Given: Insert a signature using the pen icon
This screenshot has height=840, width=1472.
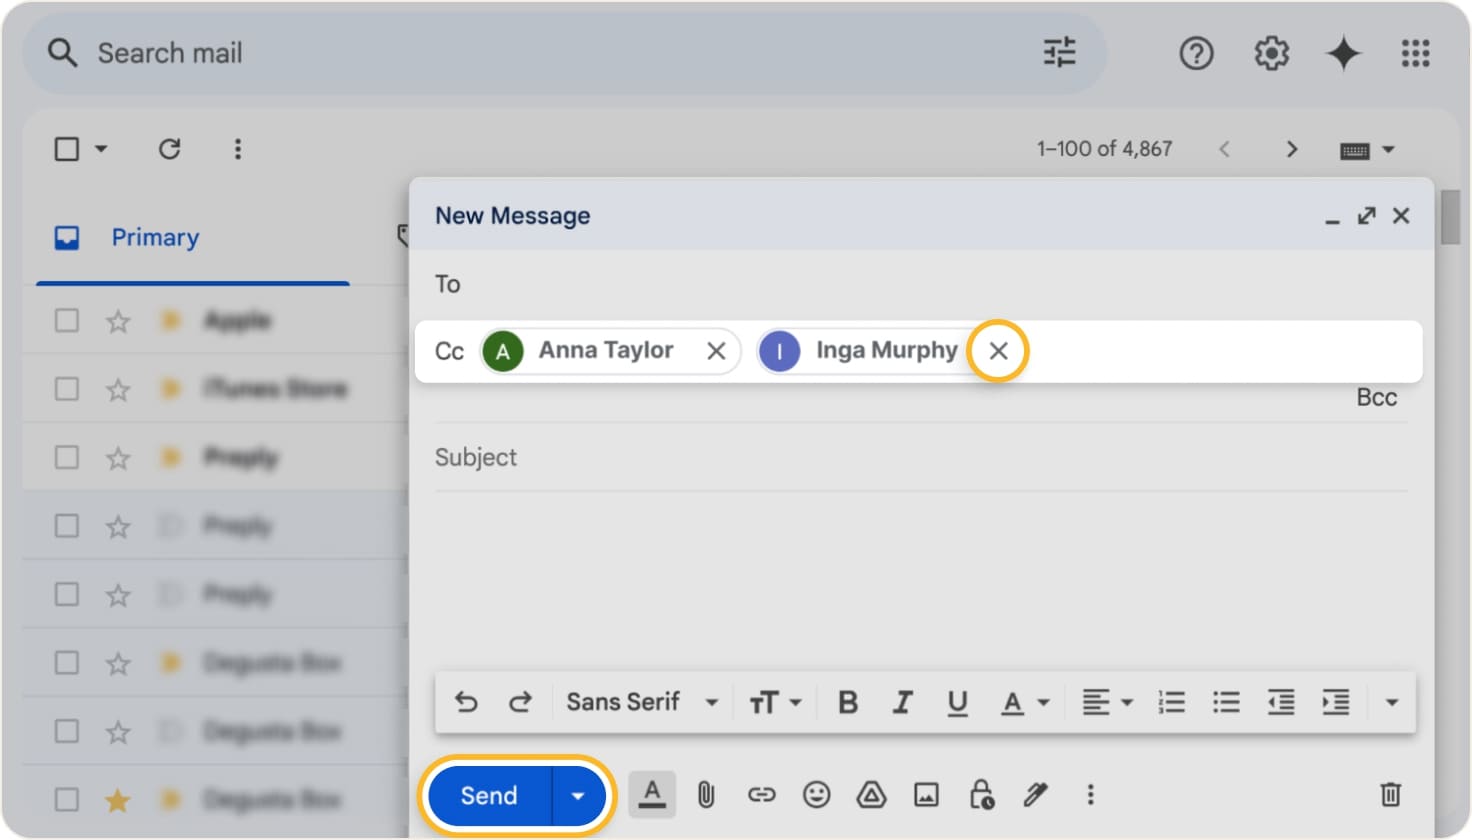Looking at the screenshot, I should pos(1035,795).
